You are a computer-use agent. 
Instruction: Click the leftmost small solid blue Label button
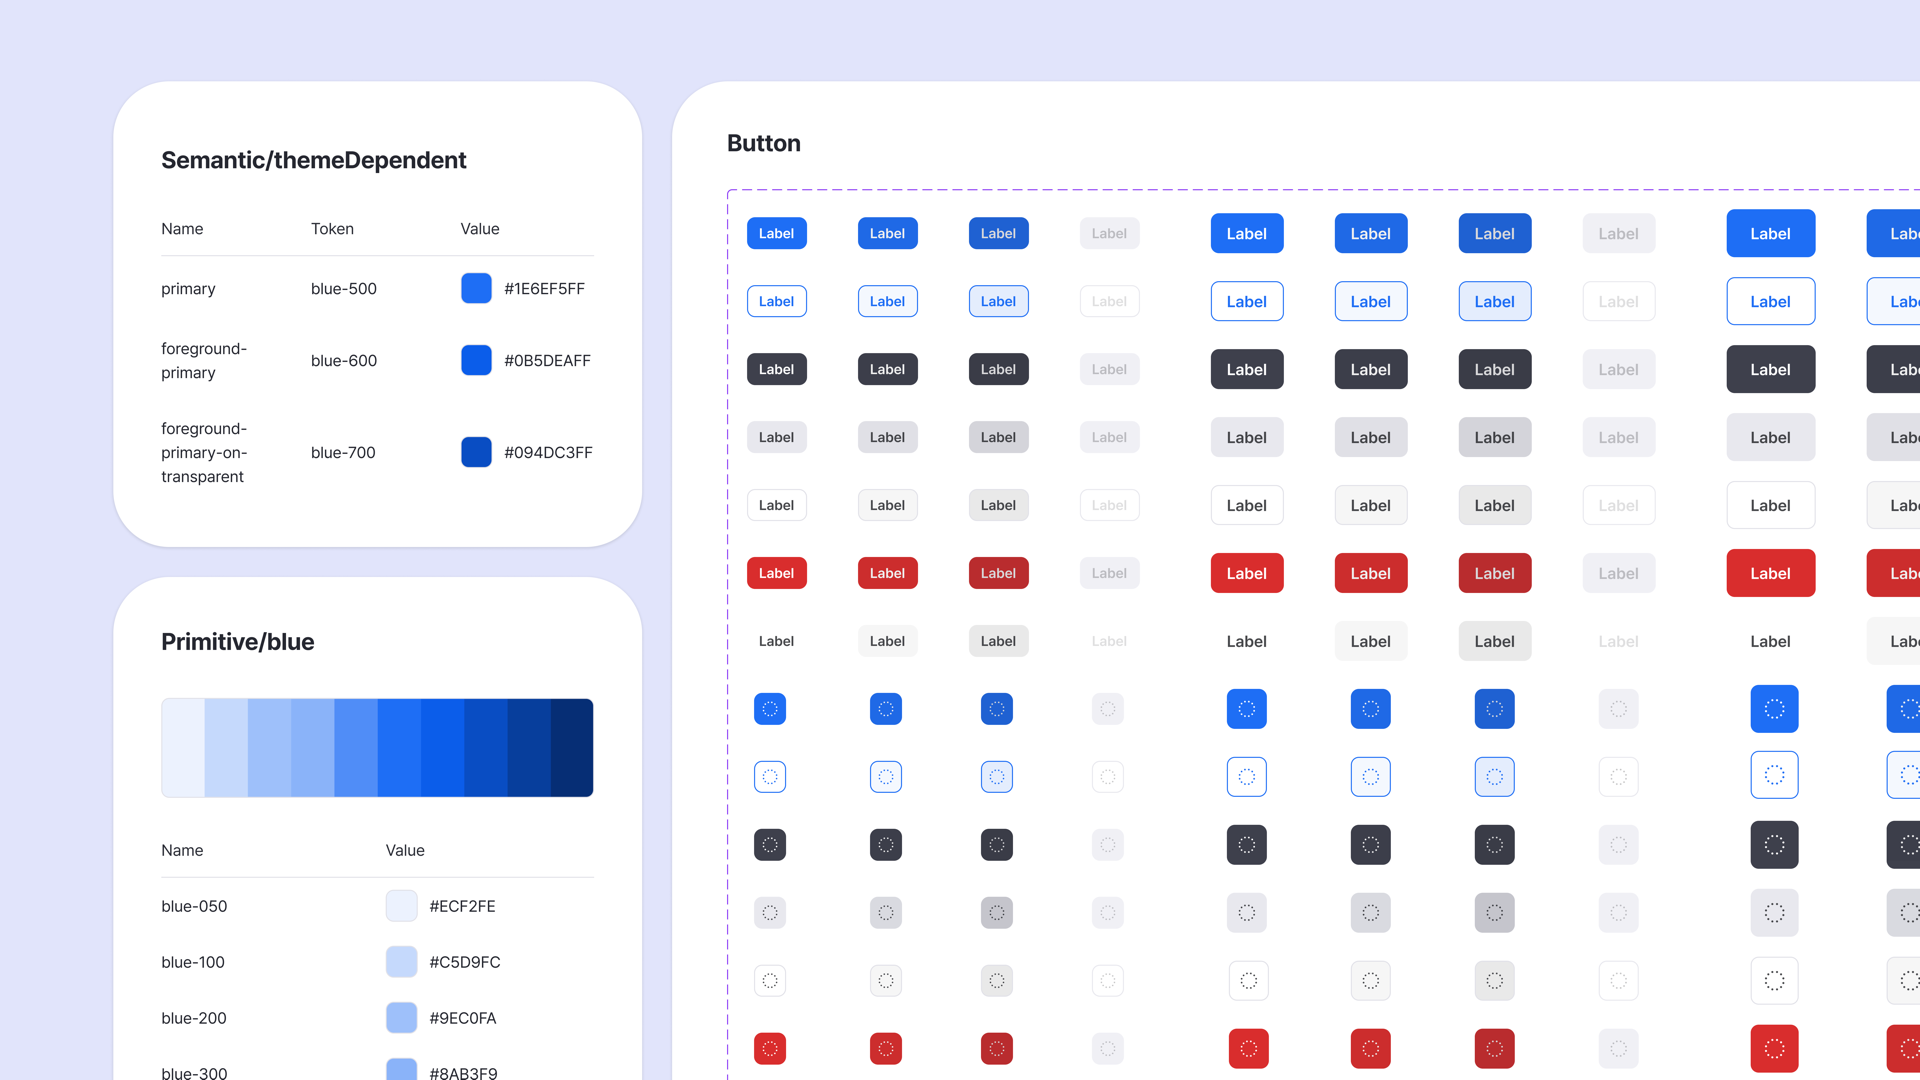tap(777, 233)
